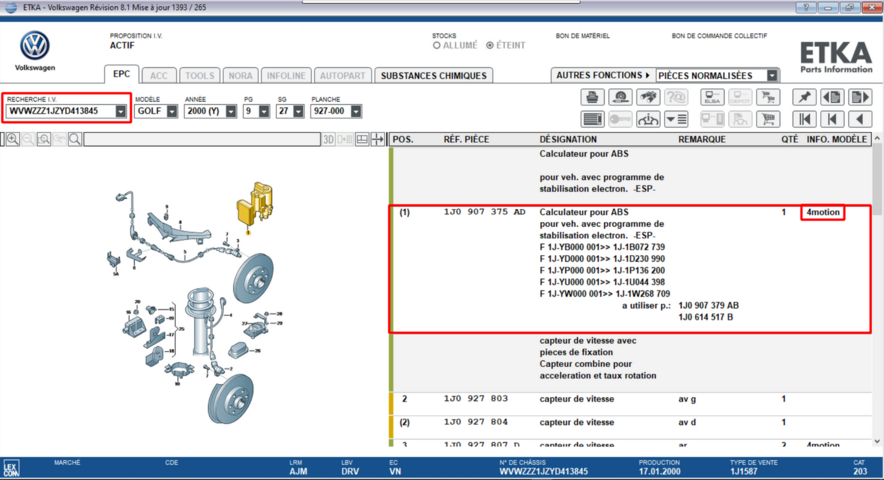This screenshot has height=480, width=884.
Task: Click the parts list scroll down arrow
Action: pos(877,441)
